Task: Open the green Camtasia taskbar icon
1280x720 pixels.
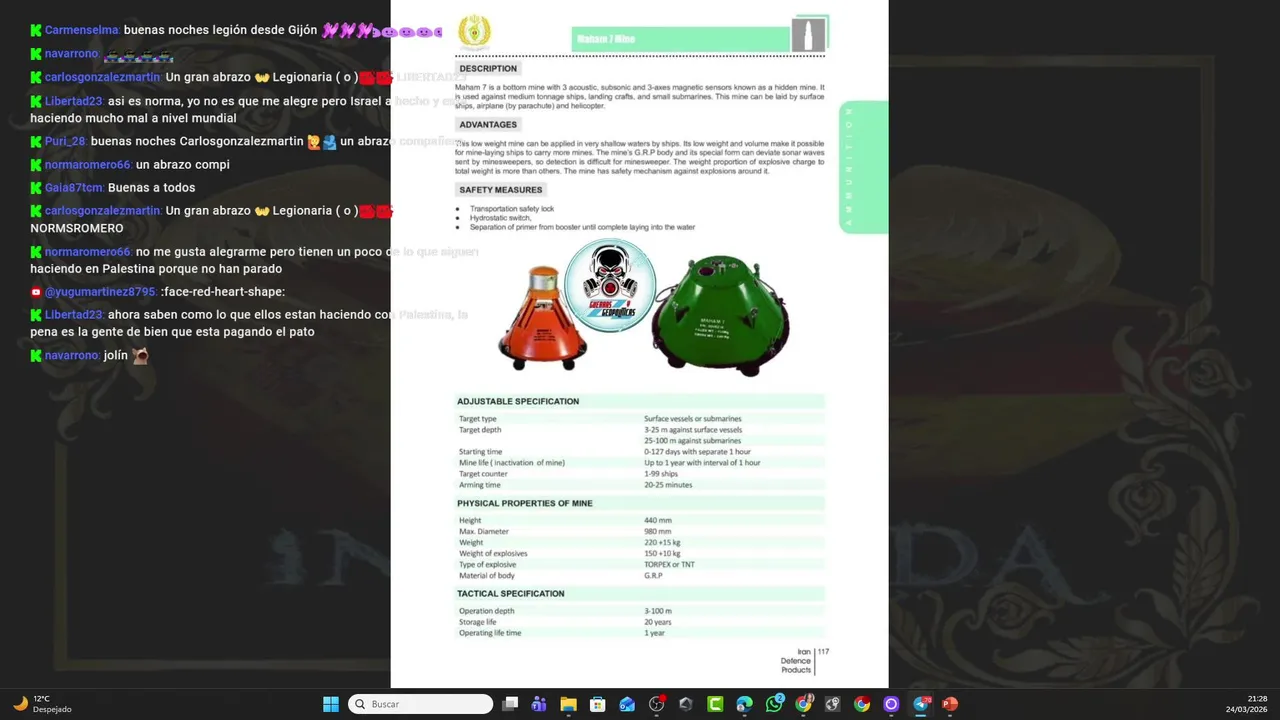Action: (x=715, y=704)
